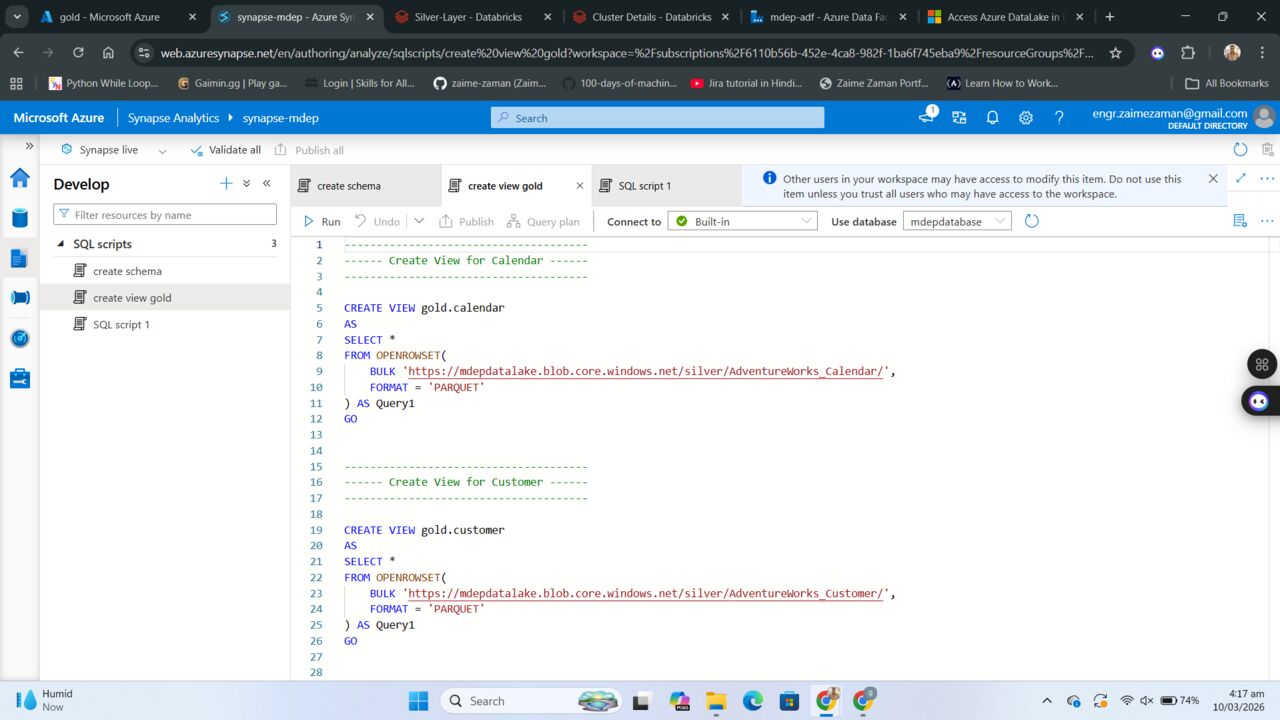Click the synapse-mdep workspace breadcrumb
Viewport: 1280px width, 720px height.
click(x=280, y=118)
